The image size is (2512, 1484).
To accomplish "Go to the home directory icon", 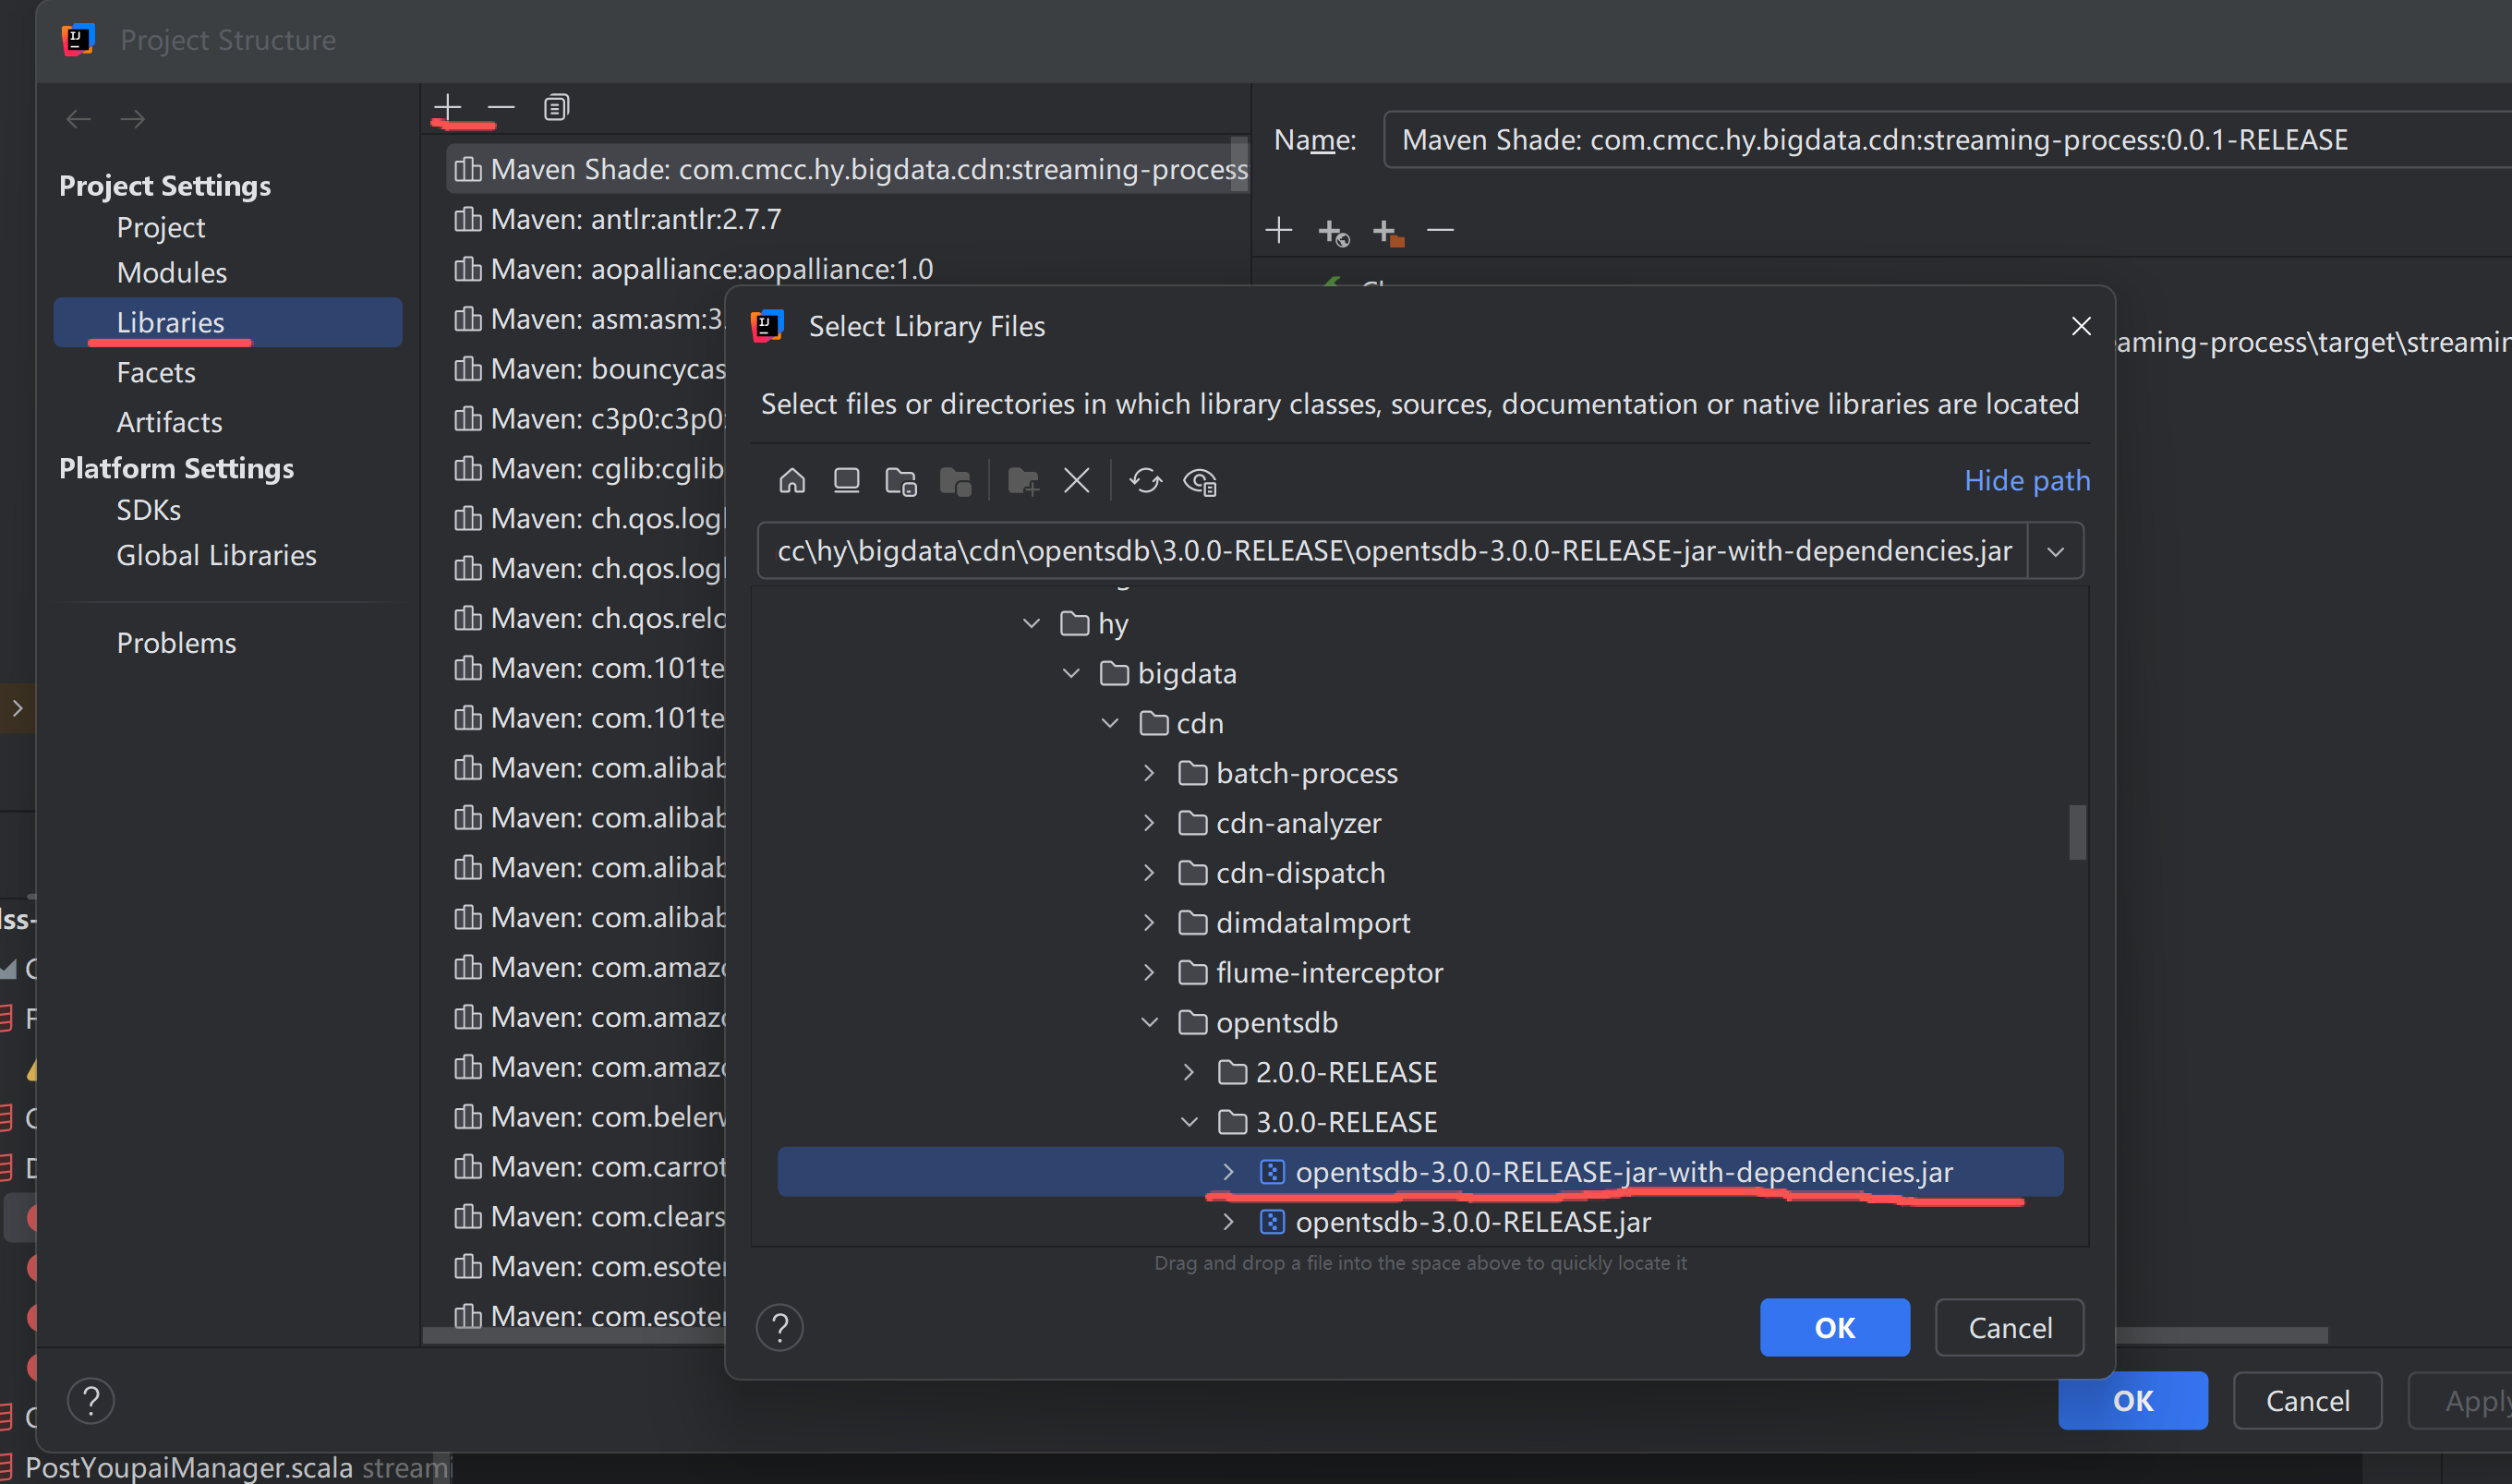I will 792,481.
